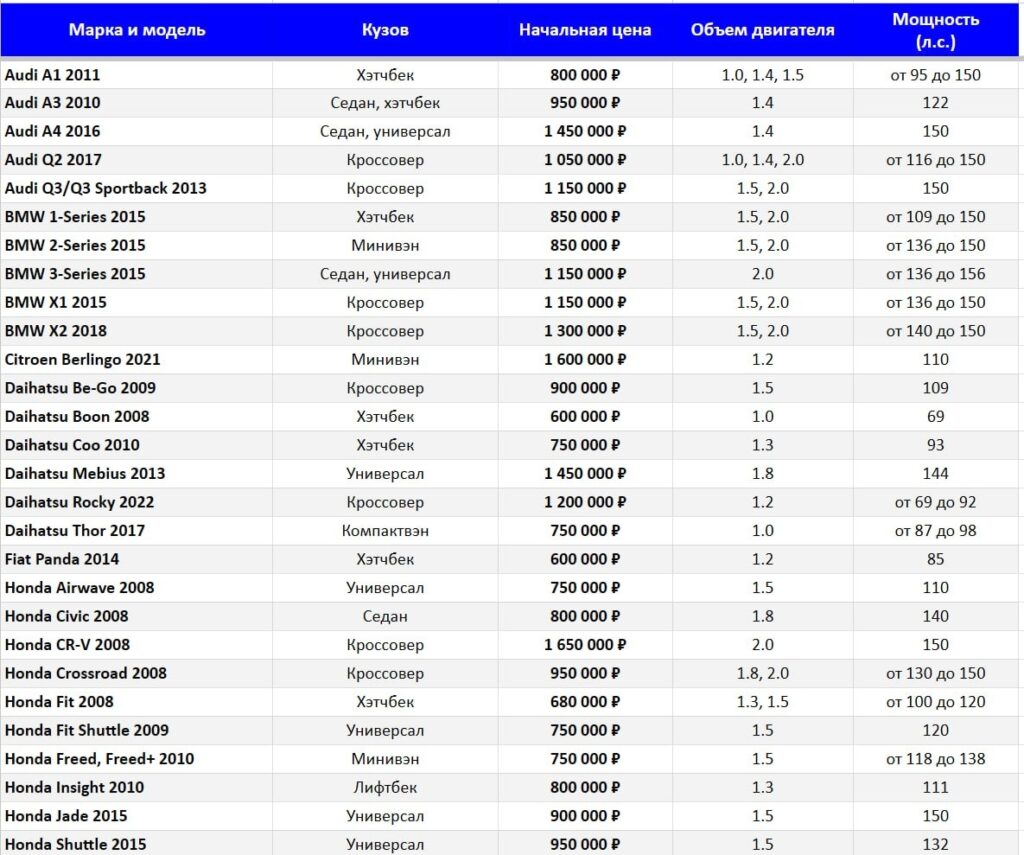Select the '1 600 000 ₽' price of Citroen Berlingo

(585, 360)
